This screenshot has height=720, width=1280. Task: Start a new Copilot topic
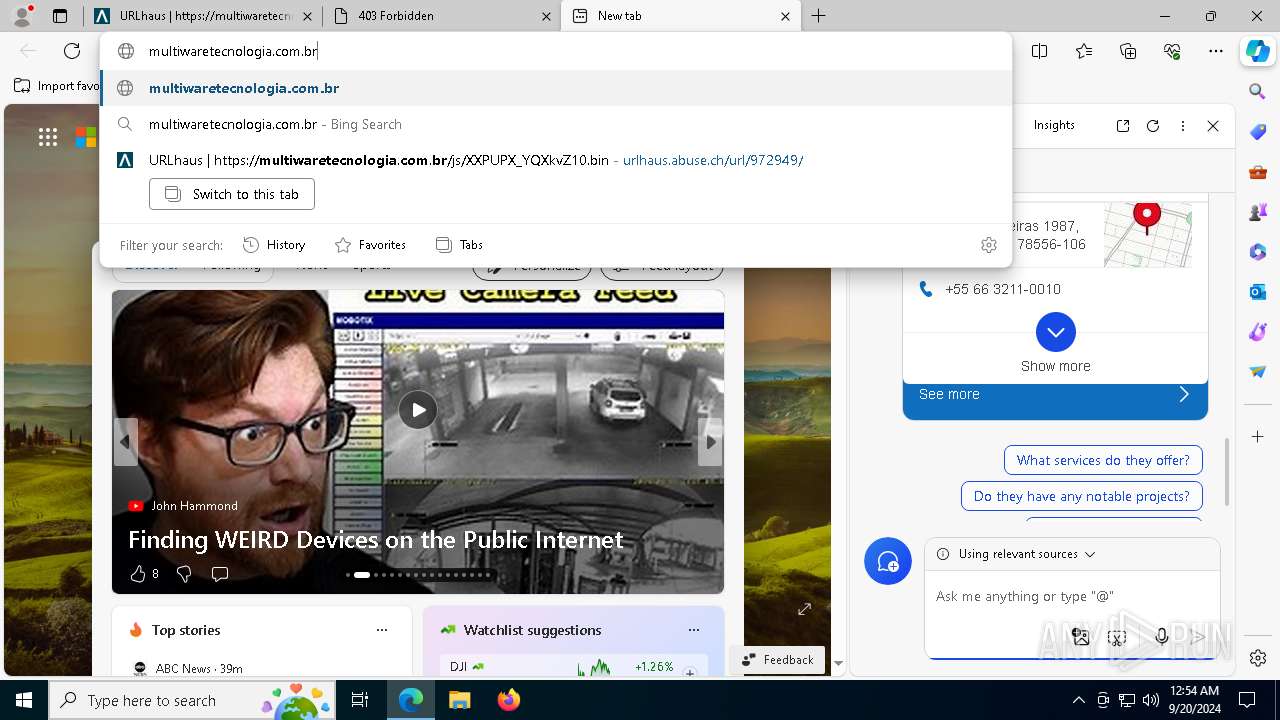(x=888, y=561)
